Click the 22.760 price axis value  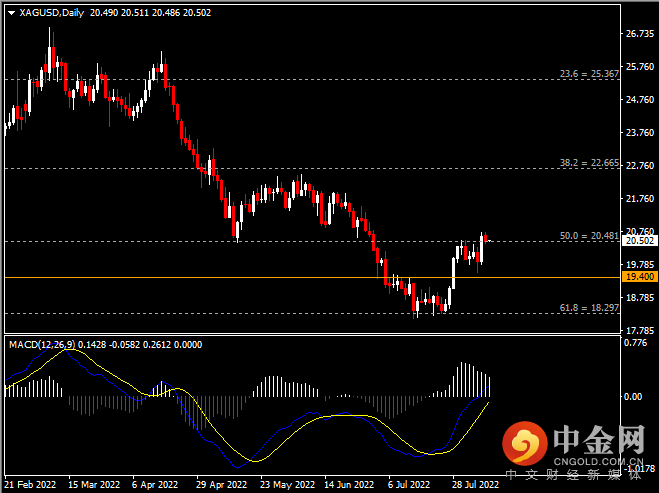click(x=640, y=166)
